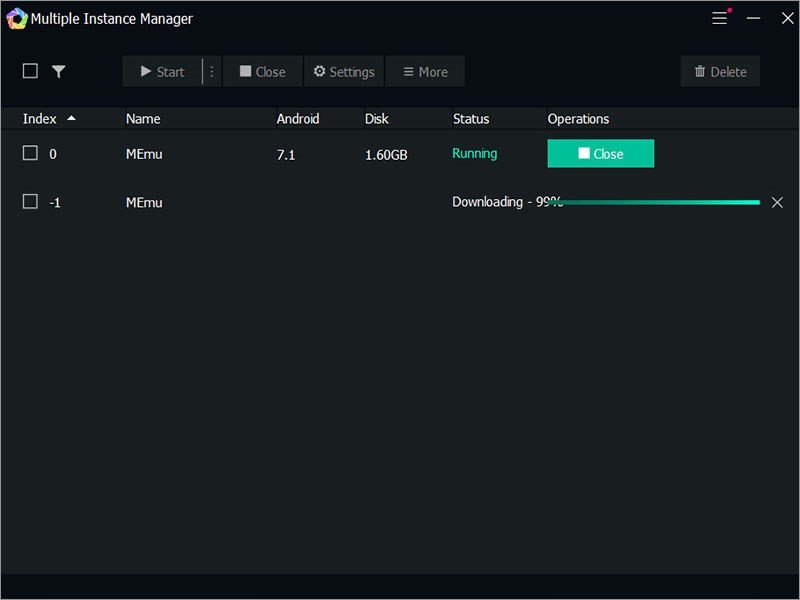Open the More dropdown menu
The height and width of the screenshot is (600, 800).
coord(425,71)
